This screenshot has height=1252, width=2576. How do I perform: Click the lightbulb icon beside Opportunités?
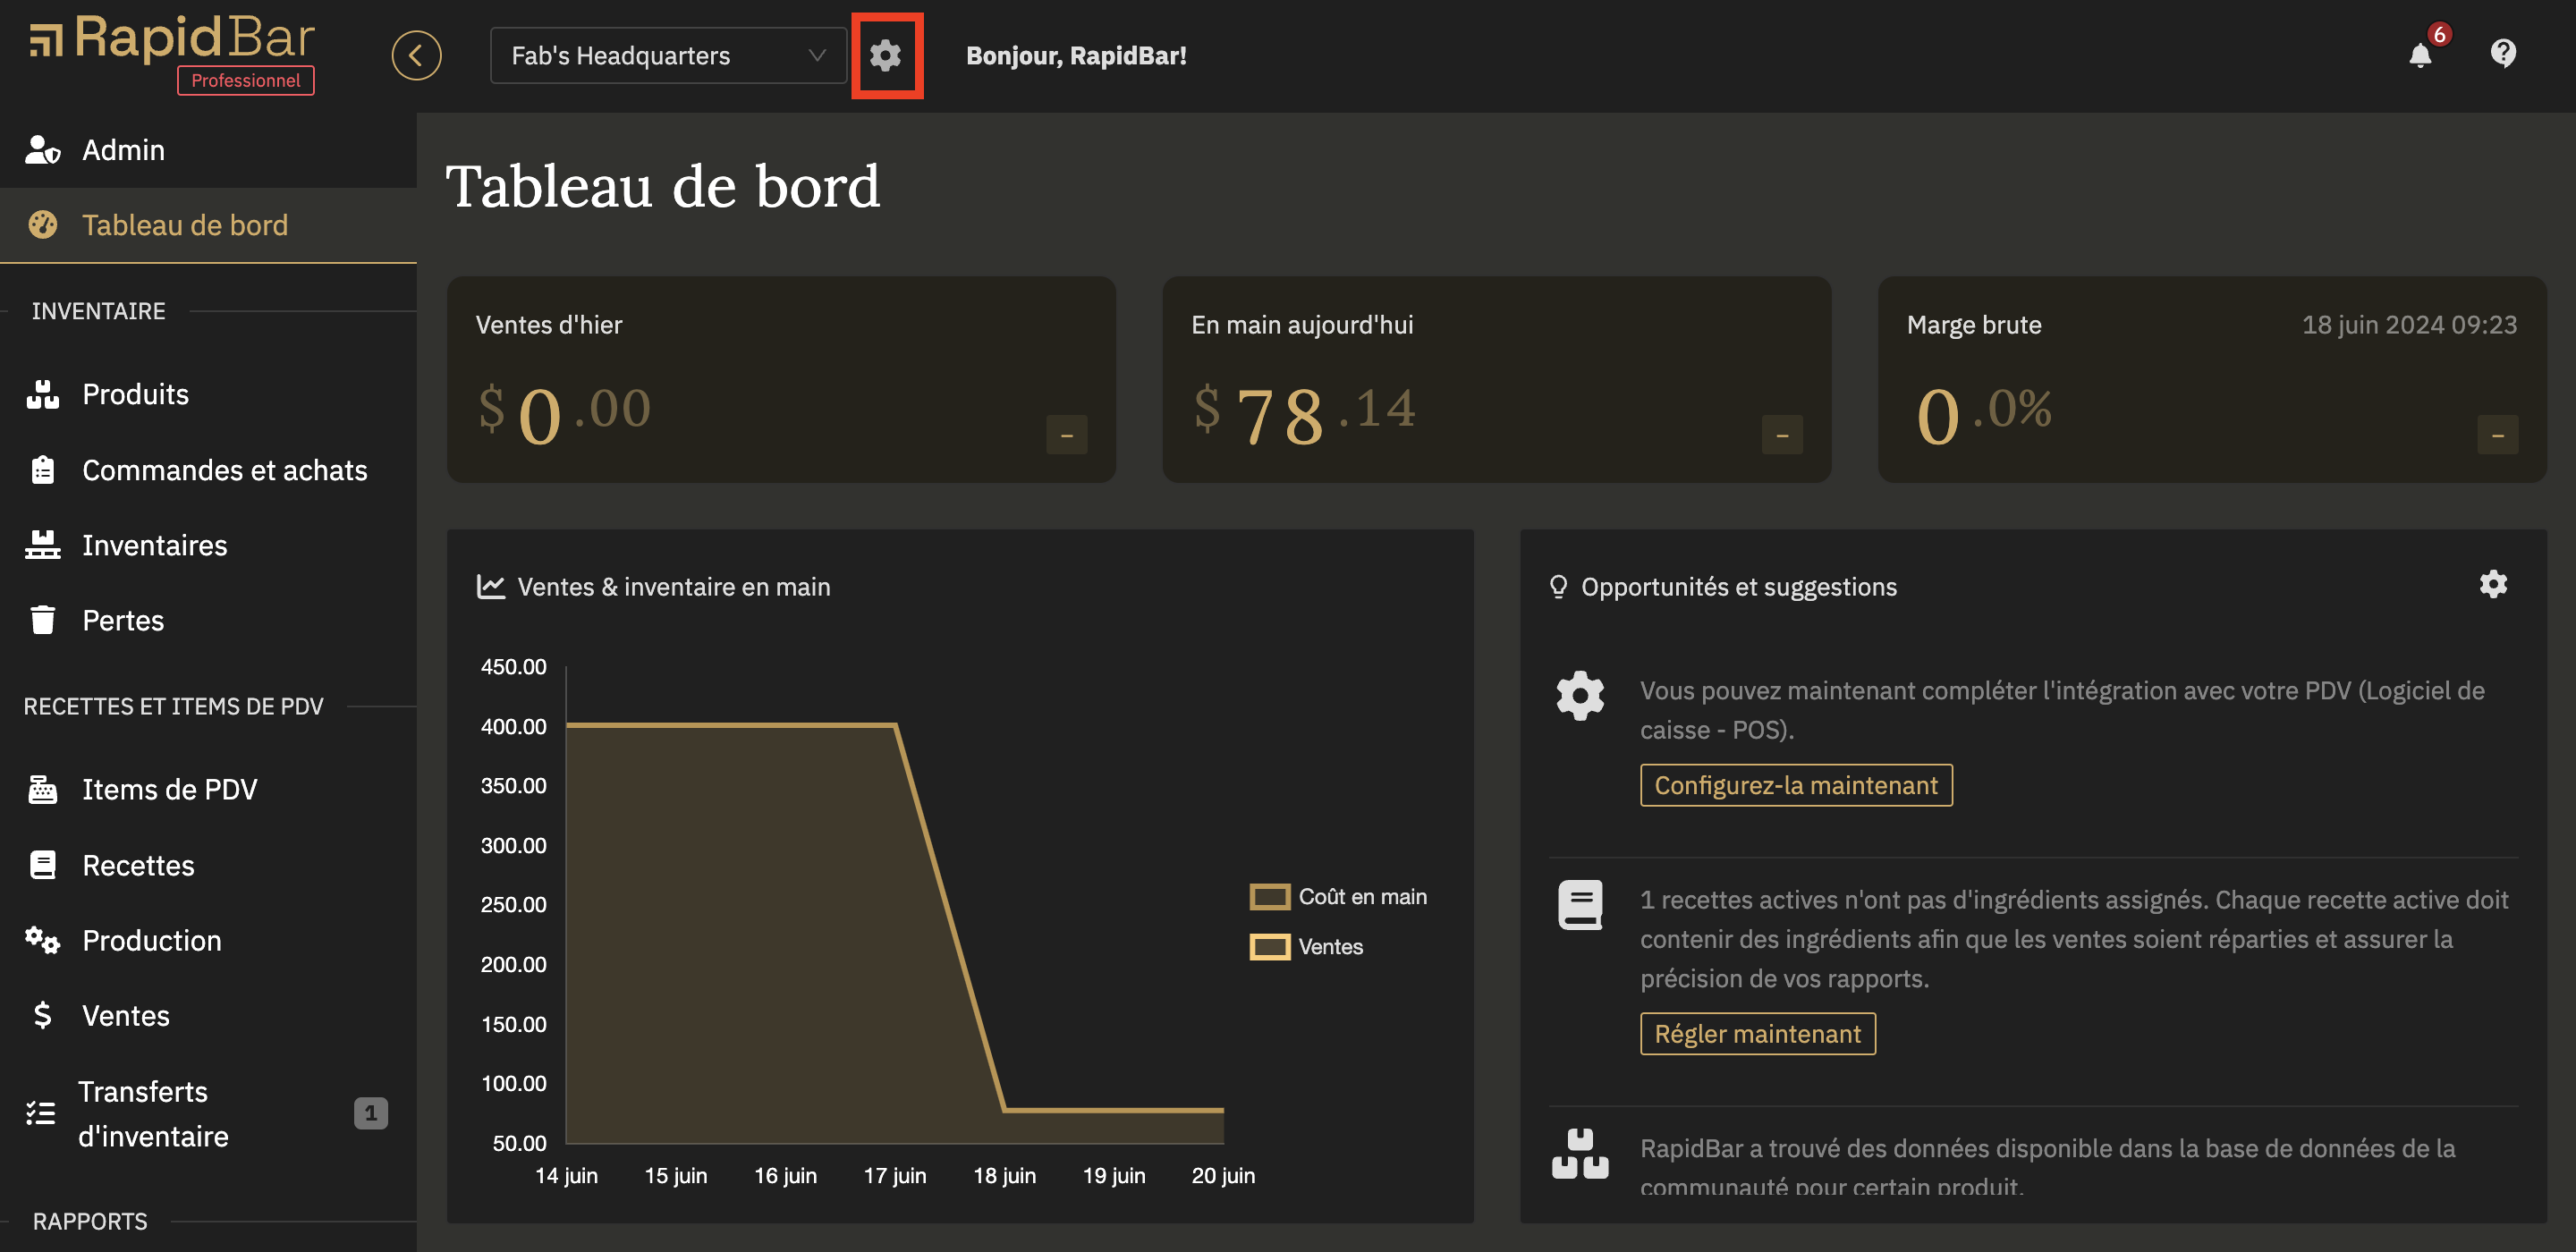tap(1558, 587)
